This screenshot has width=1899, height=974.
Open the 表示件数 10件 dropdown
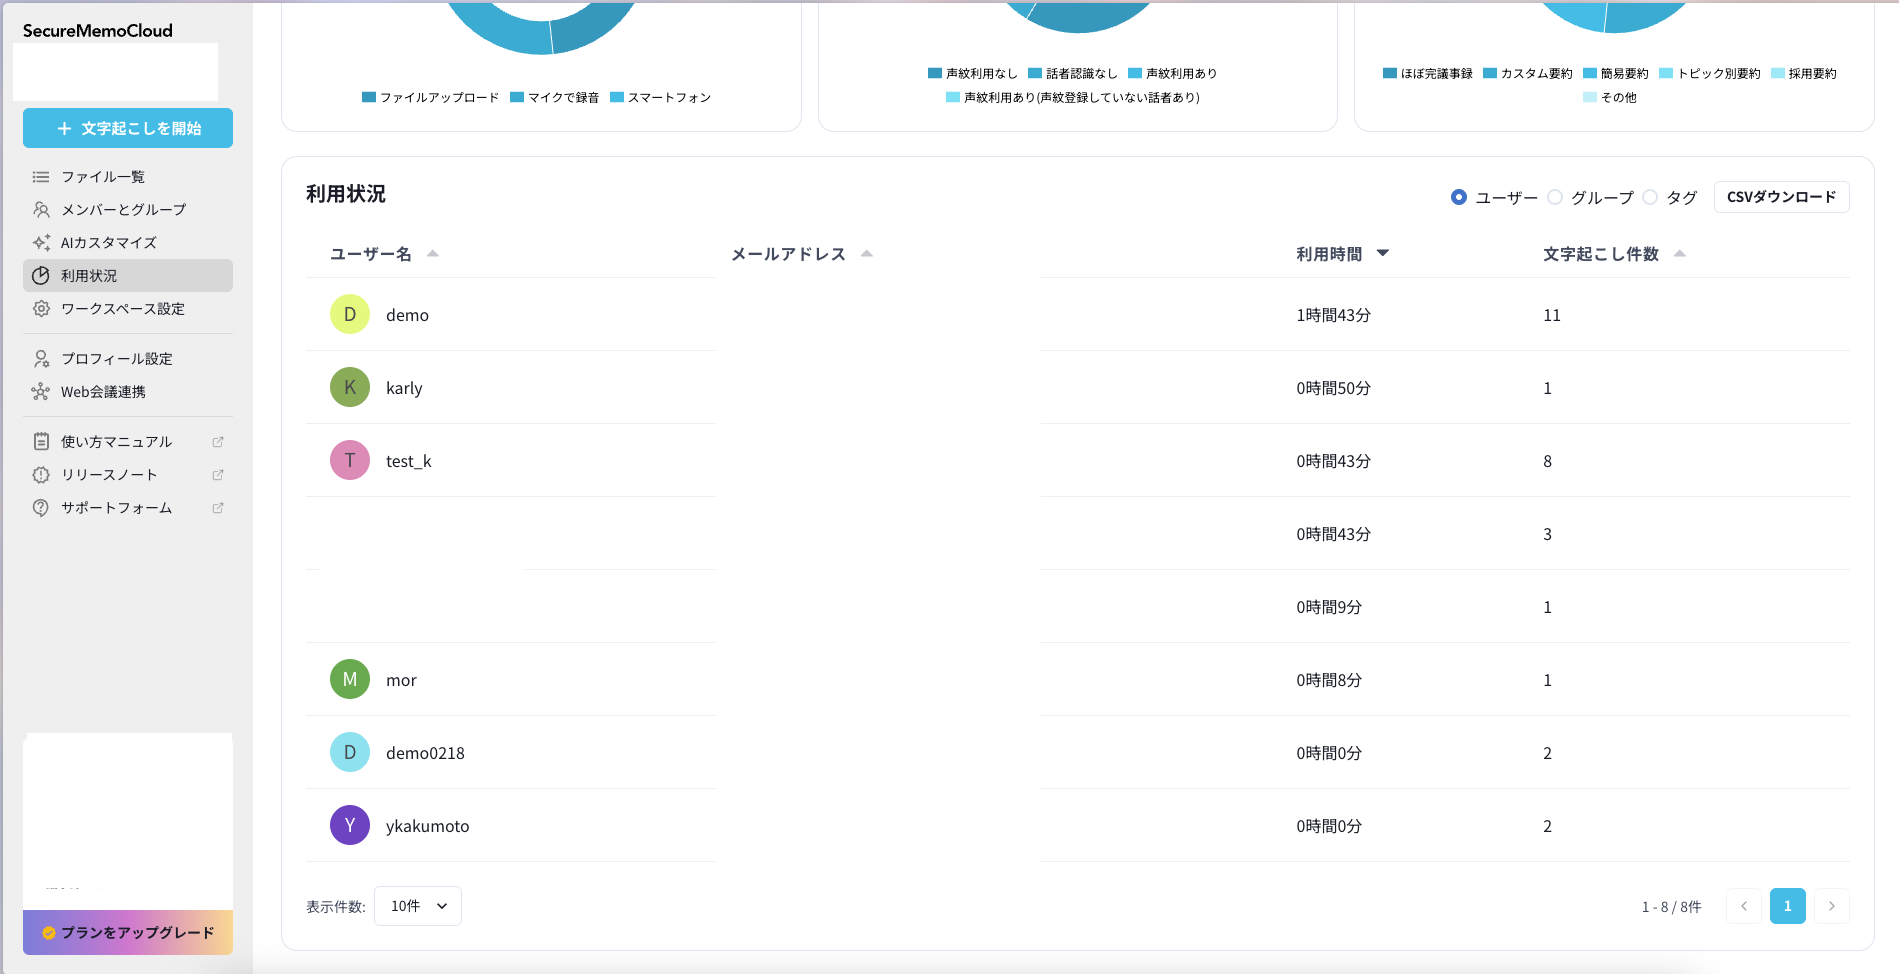[417, 905]
